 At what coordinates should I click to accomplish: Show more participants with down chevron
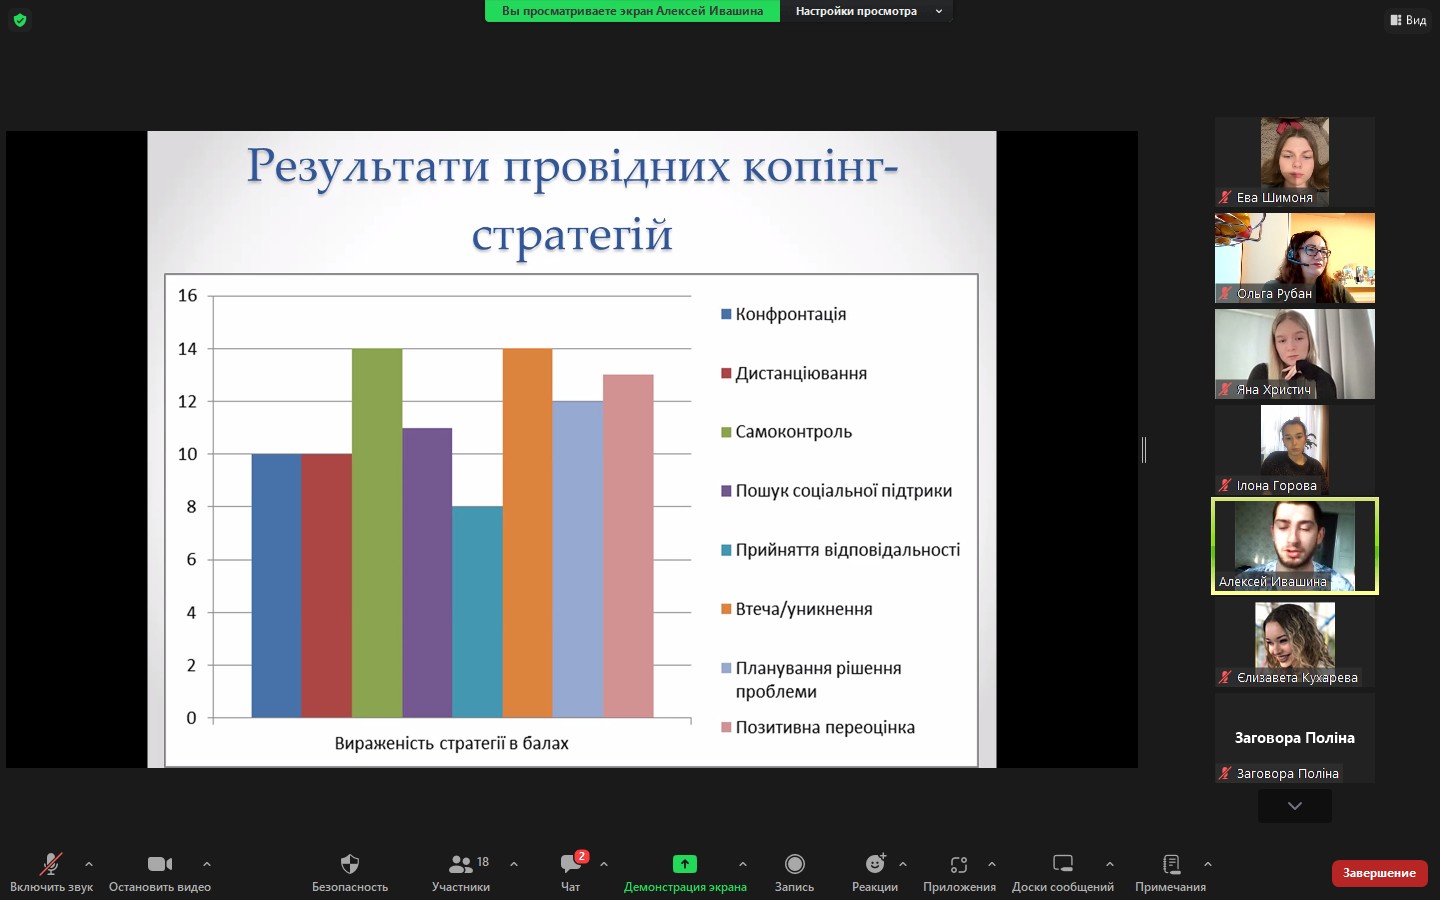point(1295,806)
